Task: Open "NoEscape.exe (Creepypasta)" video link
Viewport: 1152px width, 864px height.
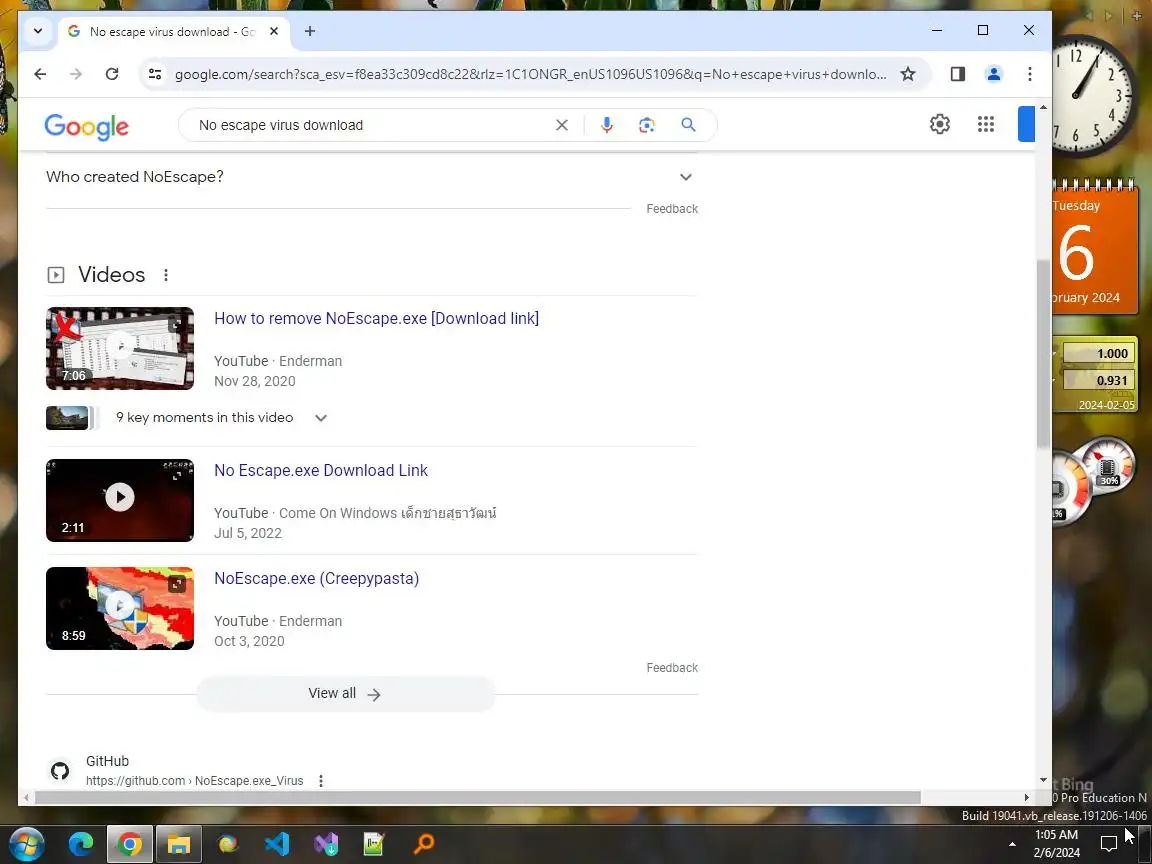Action: 316,578
